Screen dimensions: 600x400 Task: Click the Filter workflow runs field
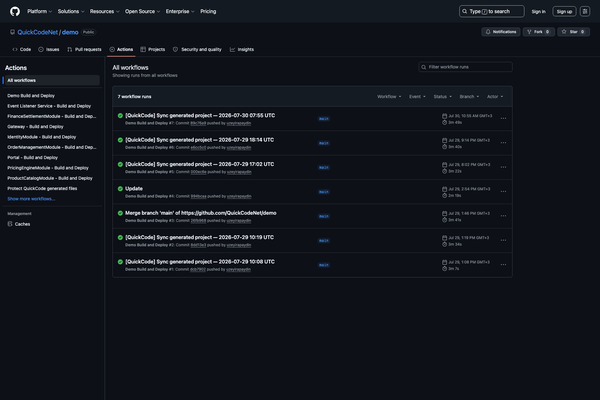click(465, 67)
